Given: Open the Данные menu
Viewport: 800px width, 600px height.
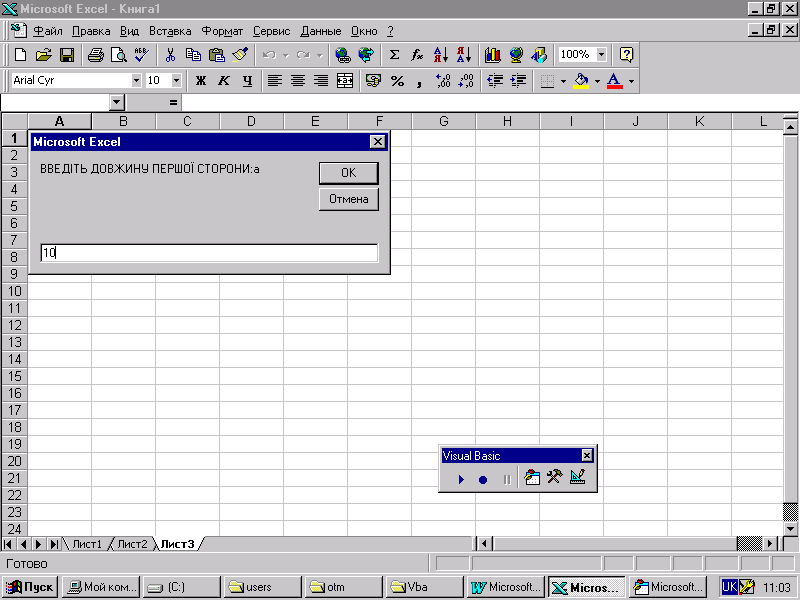Looking at the screenshot, I should [320, 31].
